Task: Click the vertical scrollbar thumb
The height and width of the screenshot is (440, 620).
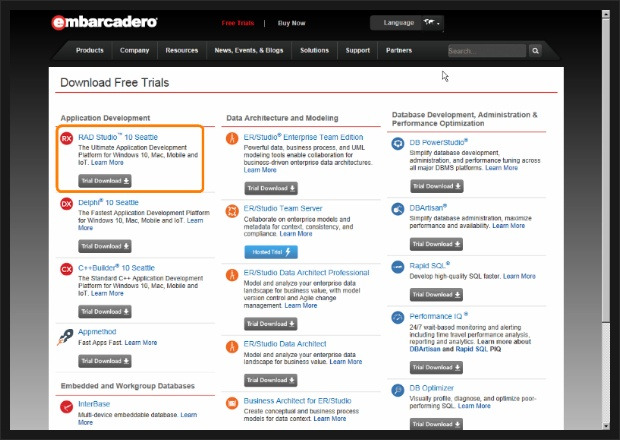Action: 606,170
